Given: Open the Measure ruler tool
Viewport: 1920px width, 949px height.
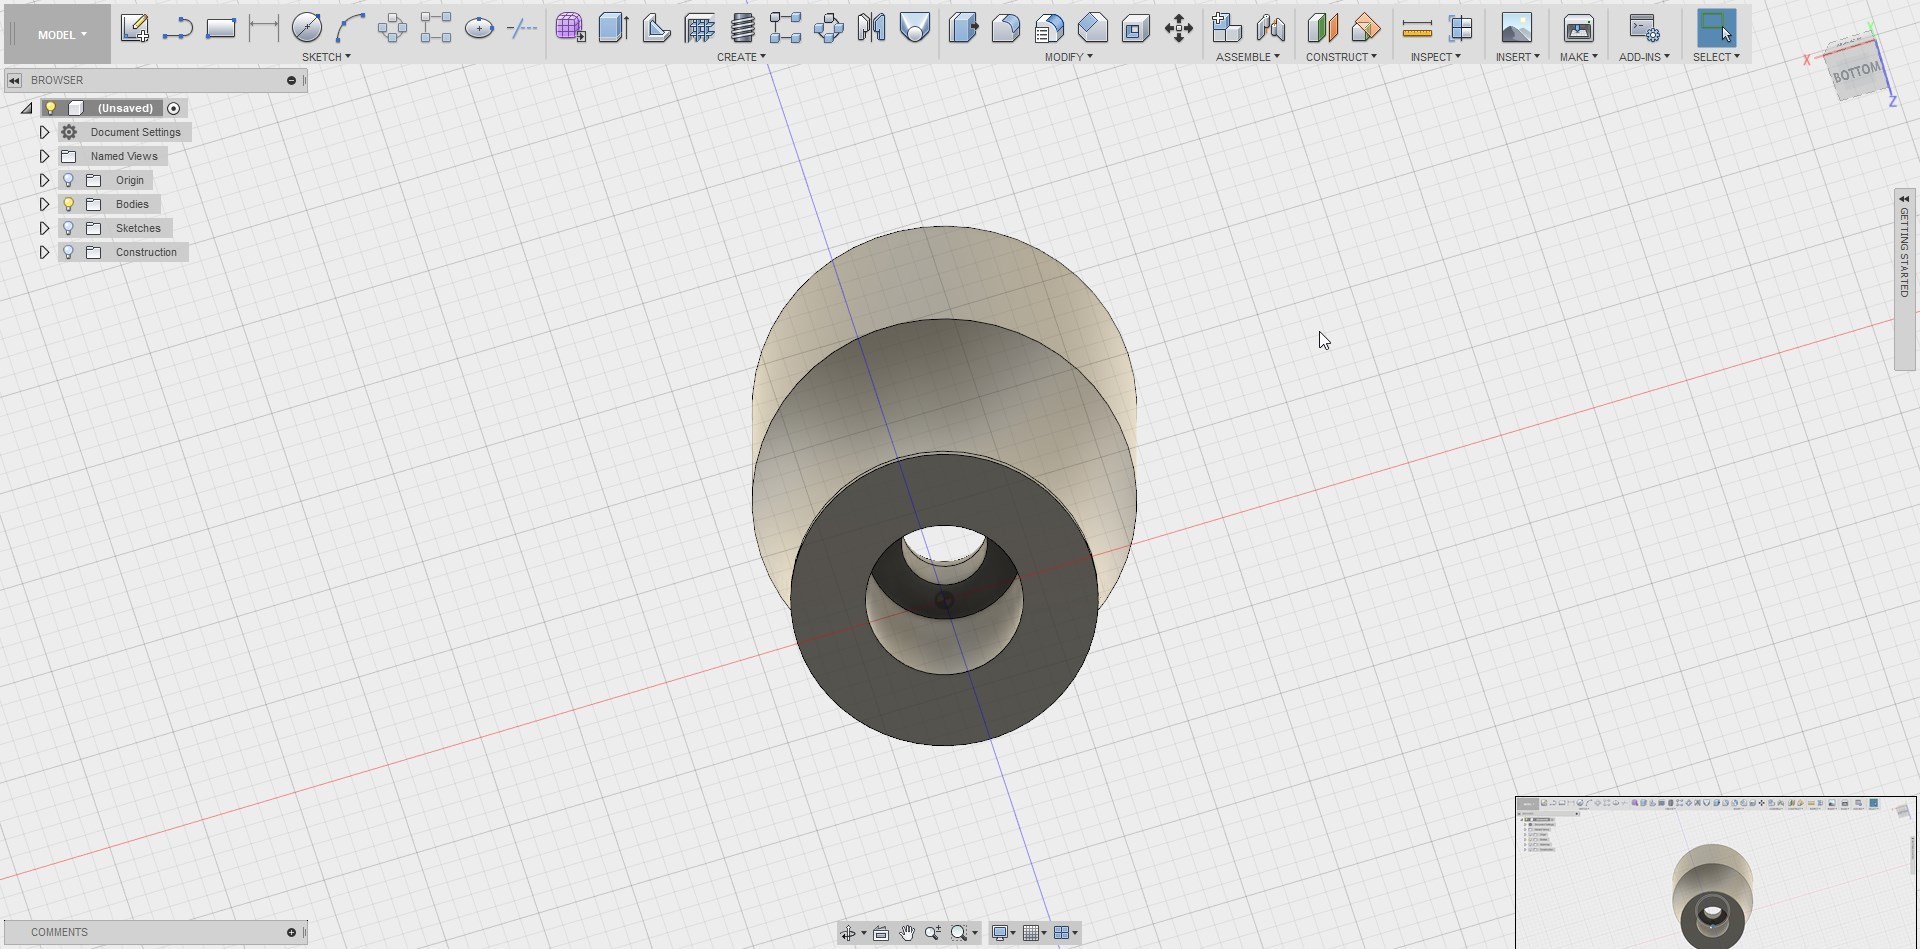Looking at the screenshot, I should pos(1416,29).
